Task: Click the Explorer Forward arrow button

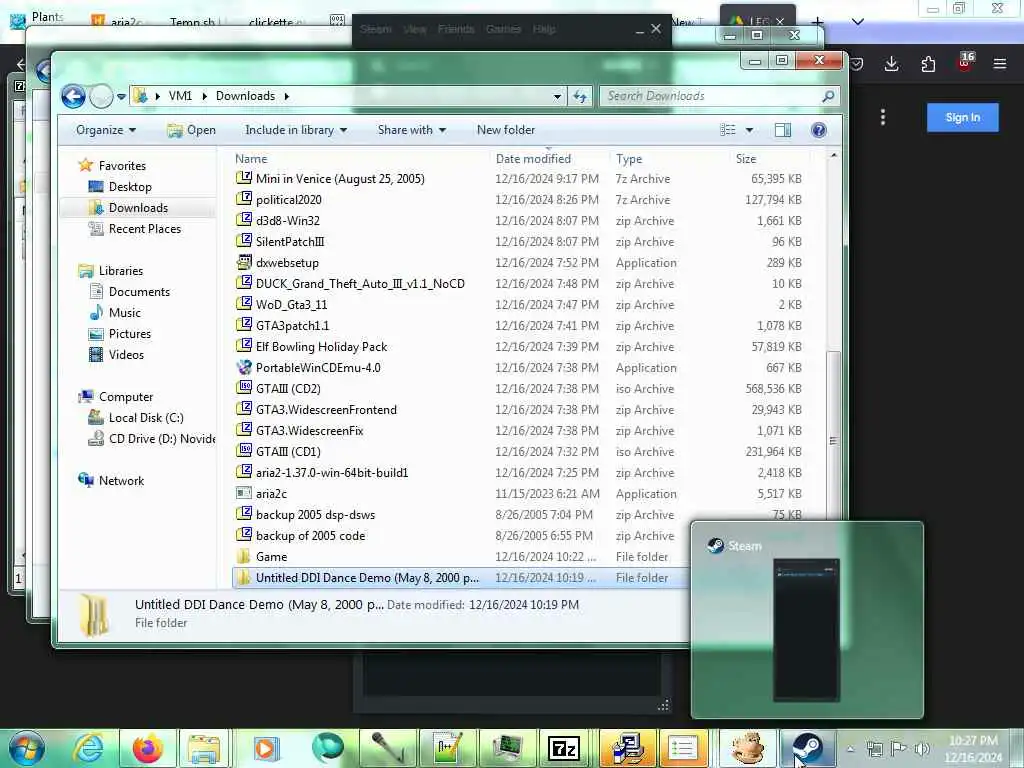Action: pos(101,97)
